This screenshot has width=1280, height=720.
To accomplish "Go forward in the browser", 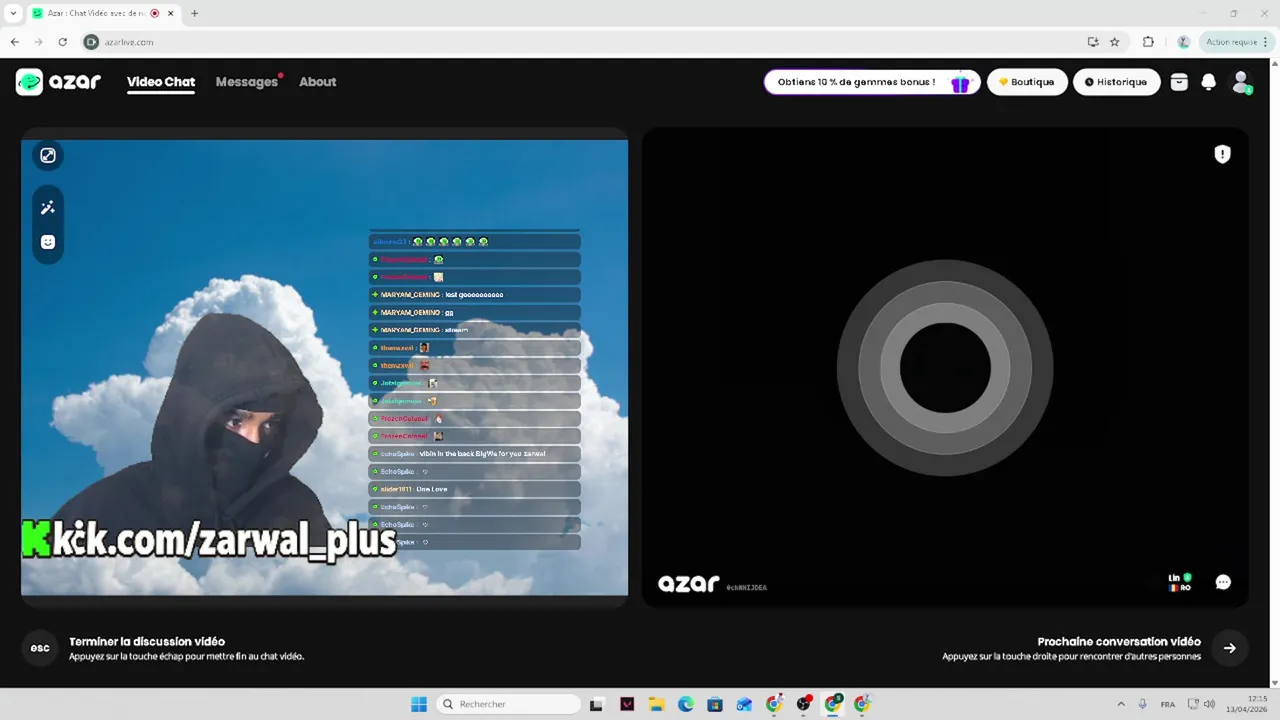I will (x=38, y=42).
